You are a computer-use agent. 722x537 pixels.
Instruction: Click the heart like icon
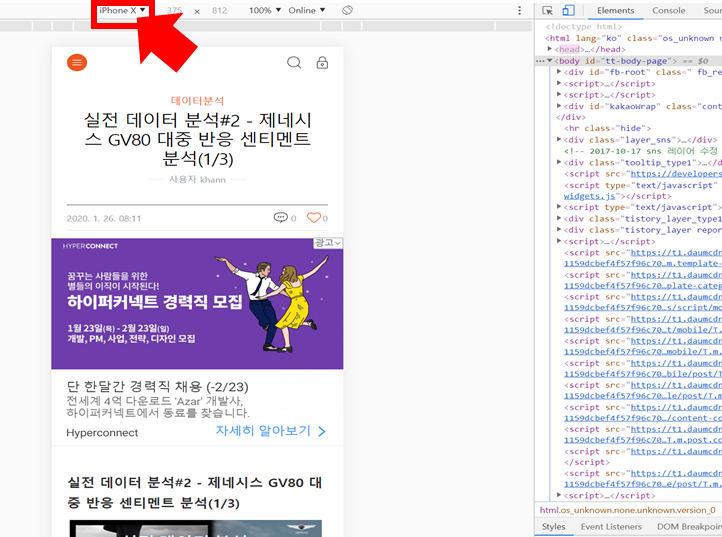pos(314,217)
